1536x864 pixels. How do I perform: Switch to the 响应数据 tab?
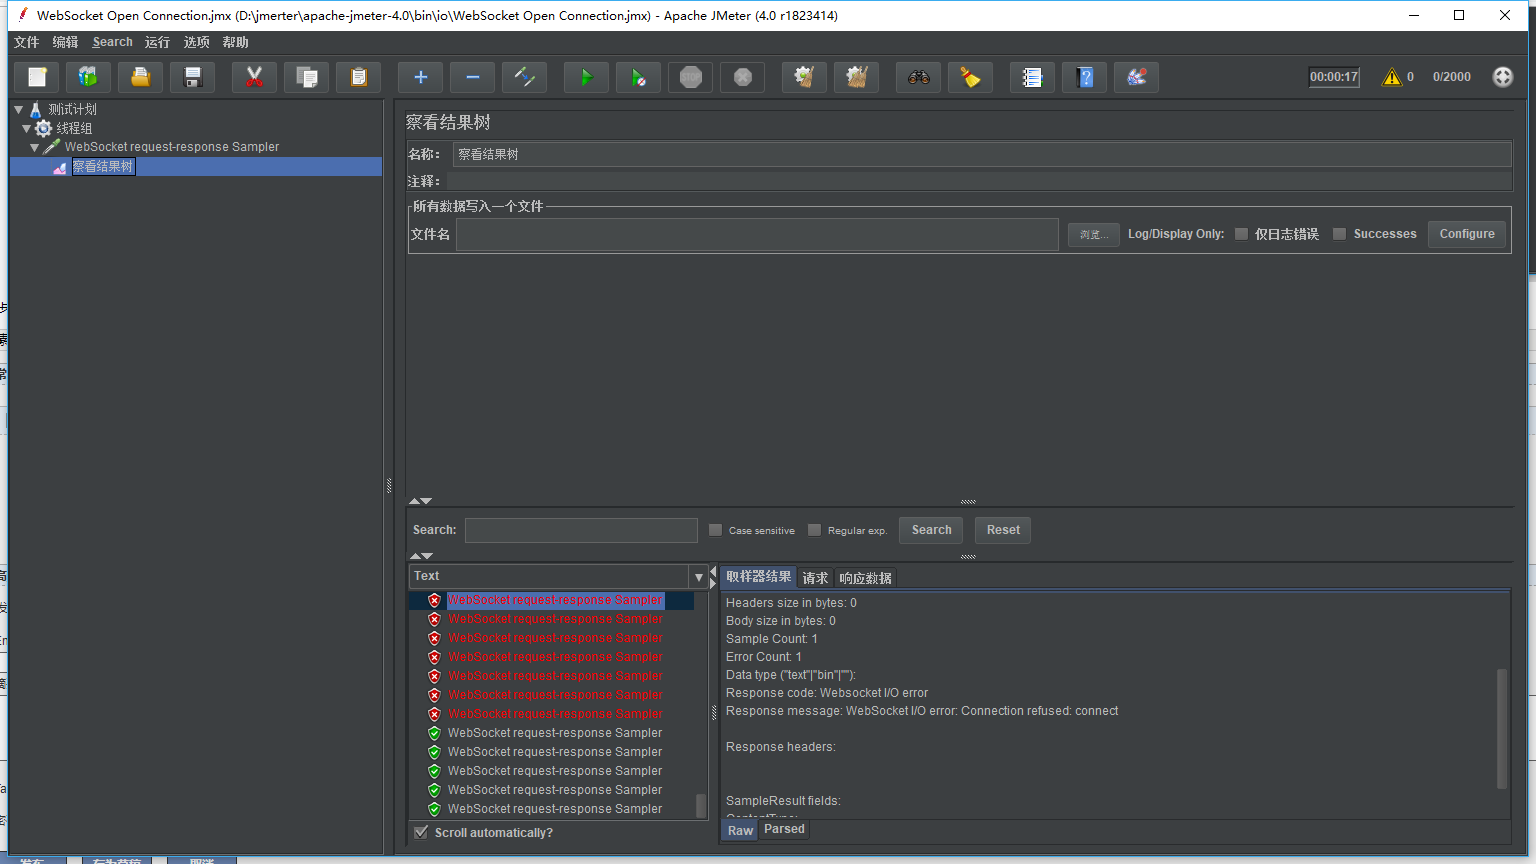click(x=865, y=578)
